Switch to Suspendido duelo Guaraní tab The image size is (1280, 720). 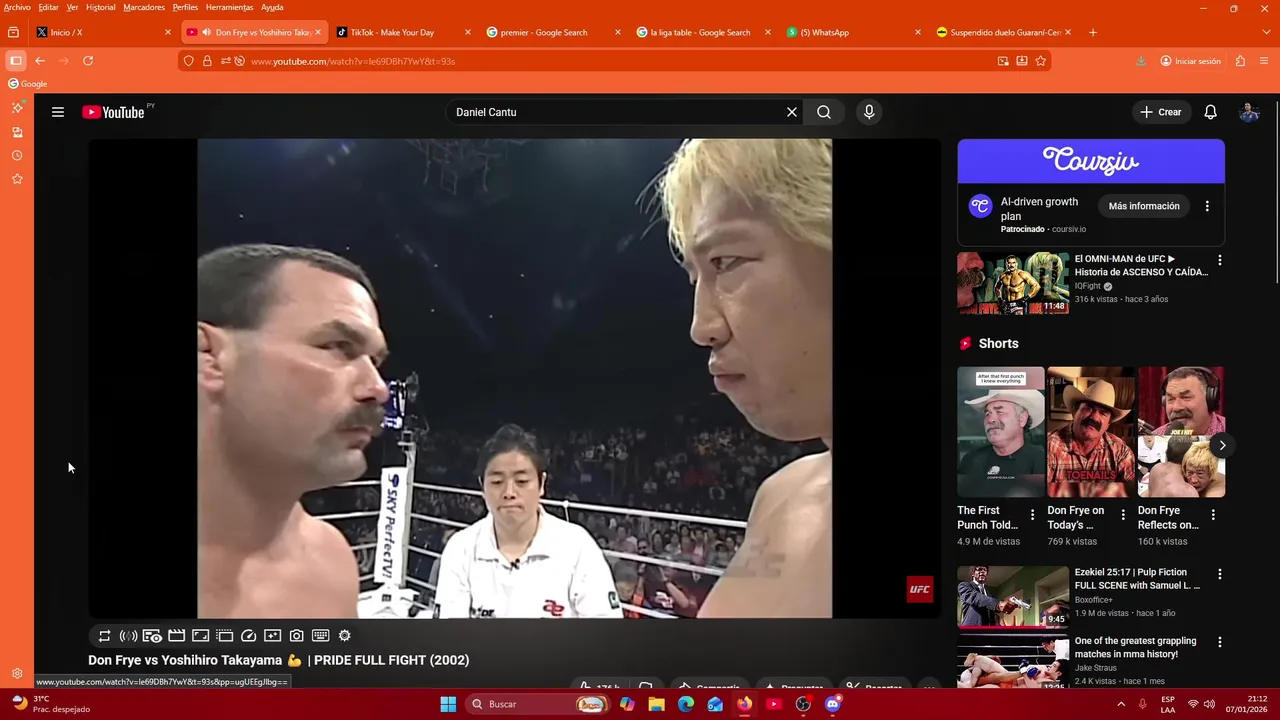click(1004, 32)
